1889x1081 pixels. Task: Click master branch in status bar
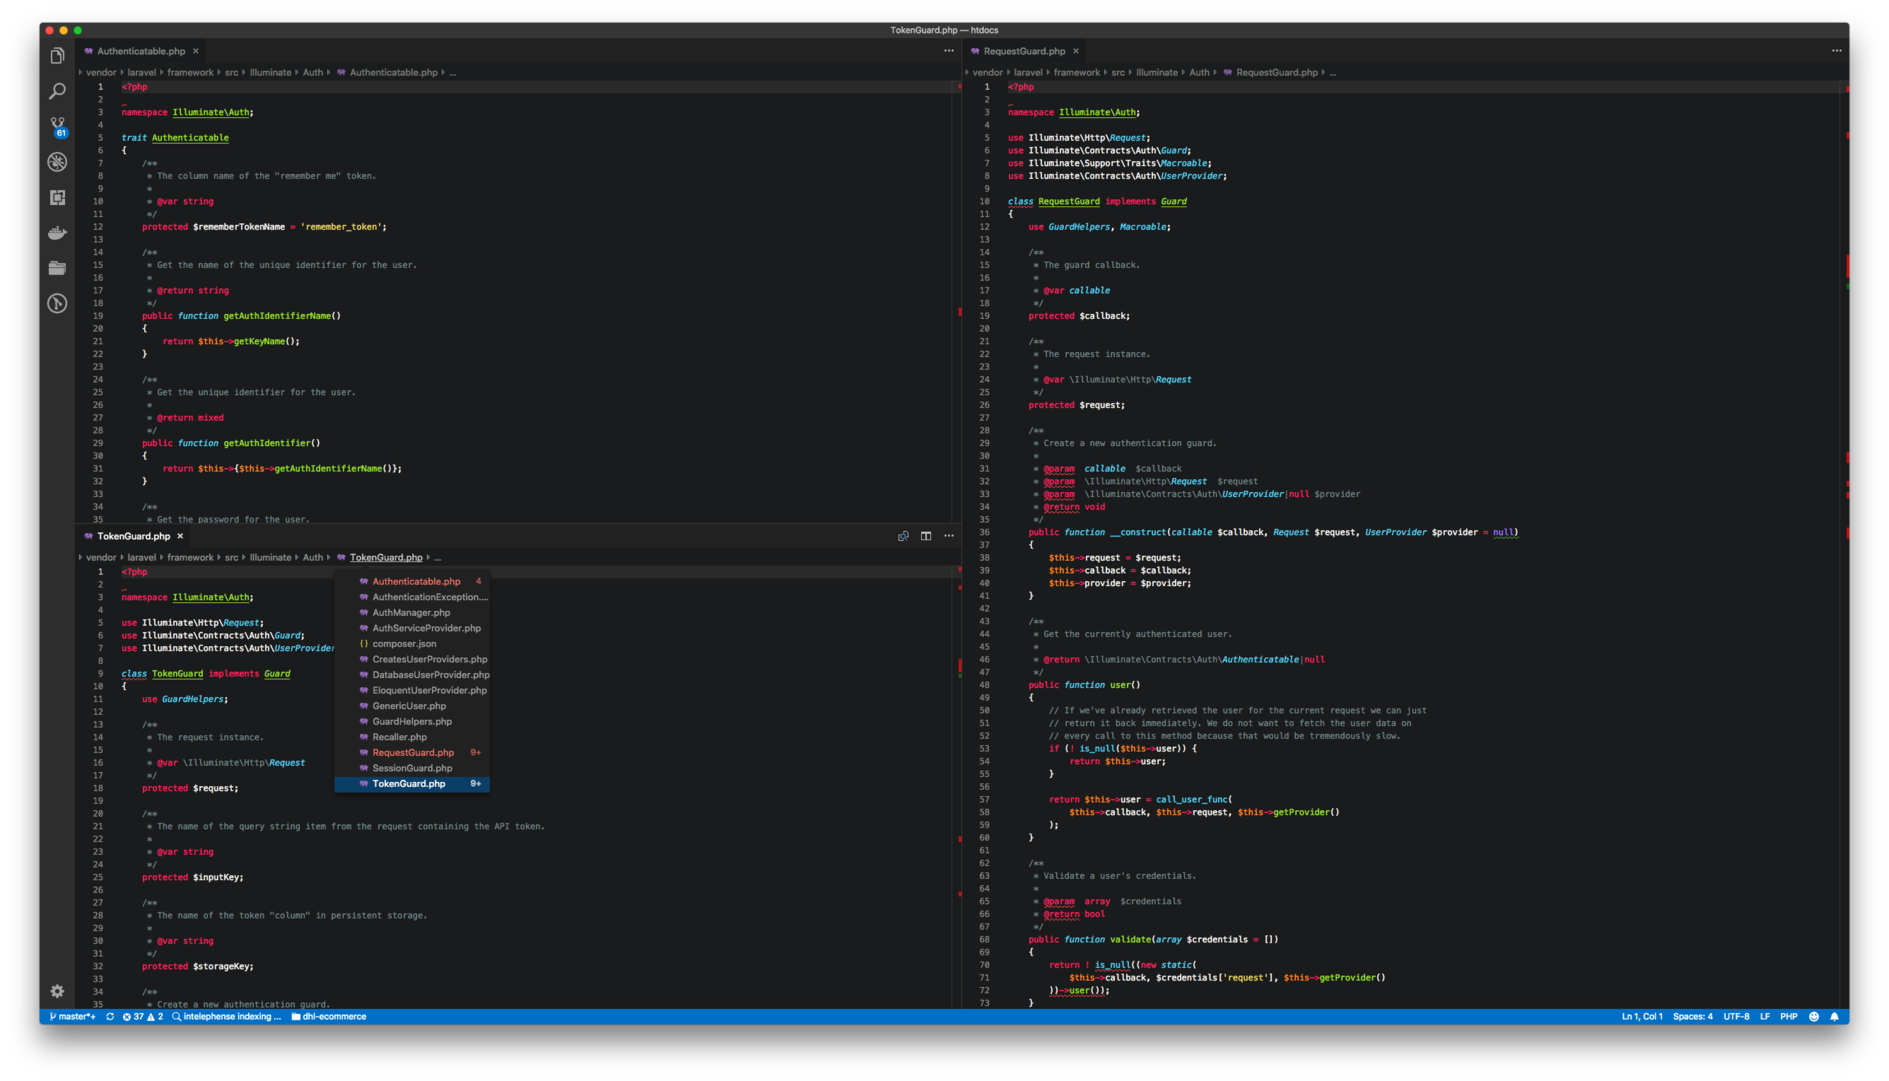[x=73, y=1016]
